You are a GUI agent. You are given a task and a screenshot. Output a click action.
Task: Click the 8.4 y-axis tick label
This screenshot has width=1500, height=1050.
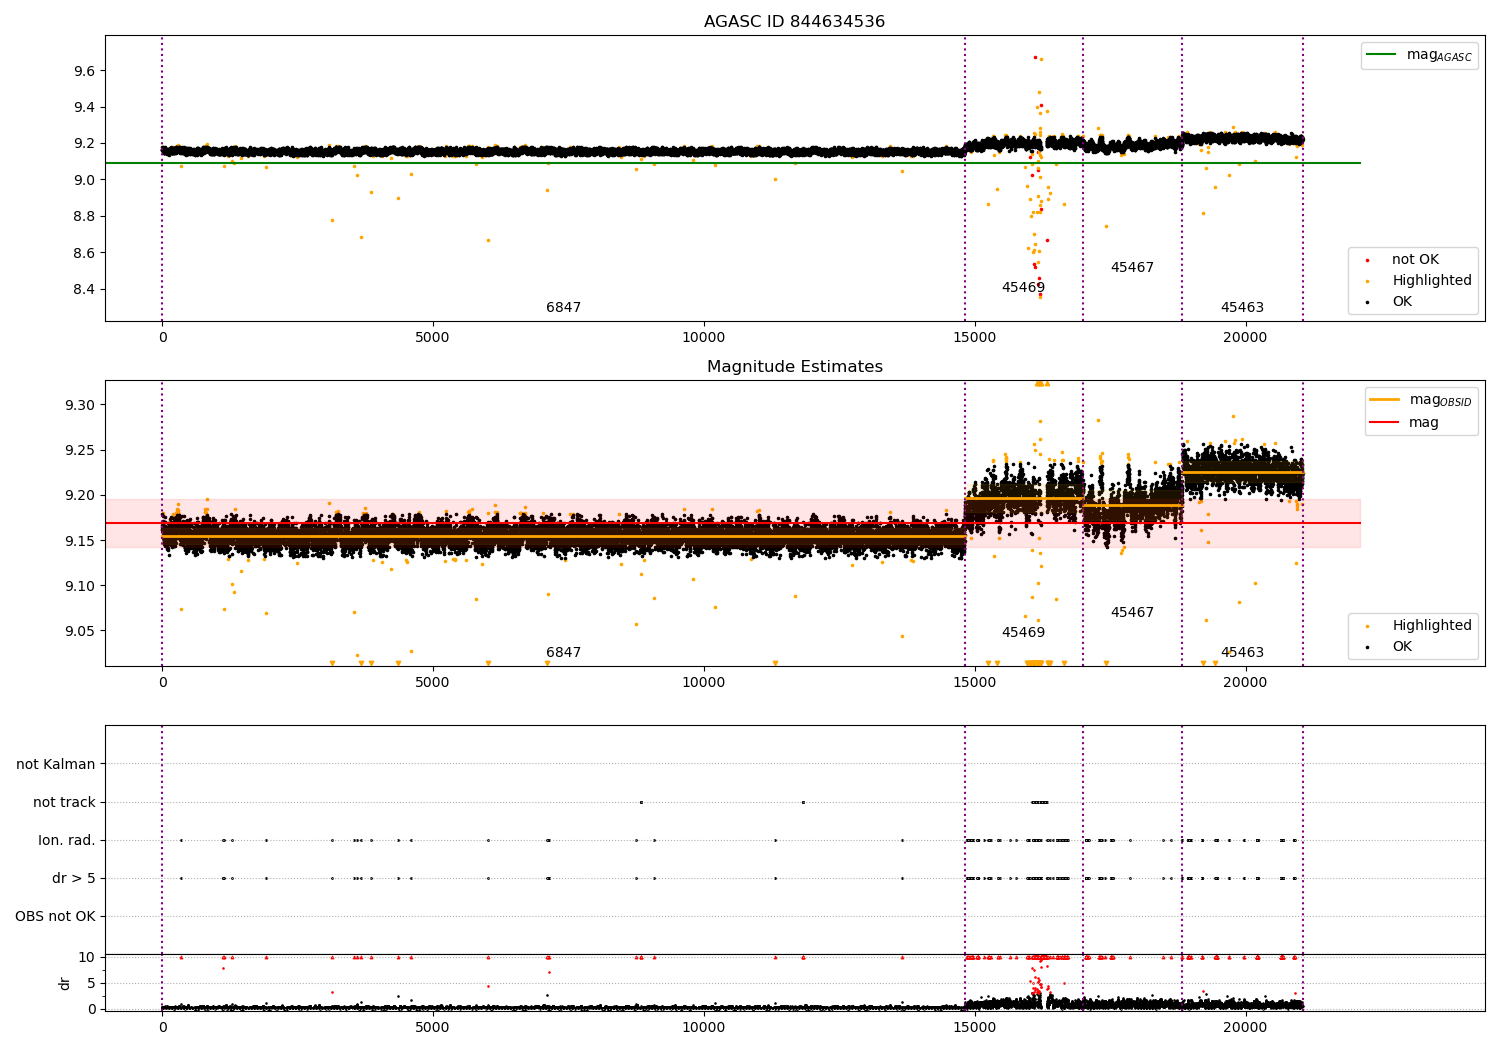tap(84, 290)
